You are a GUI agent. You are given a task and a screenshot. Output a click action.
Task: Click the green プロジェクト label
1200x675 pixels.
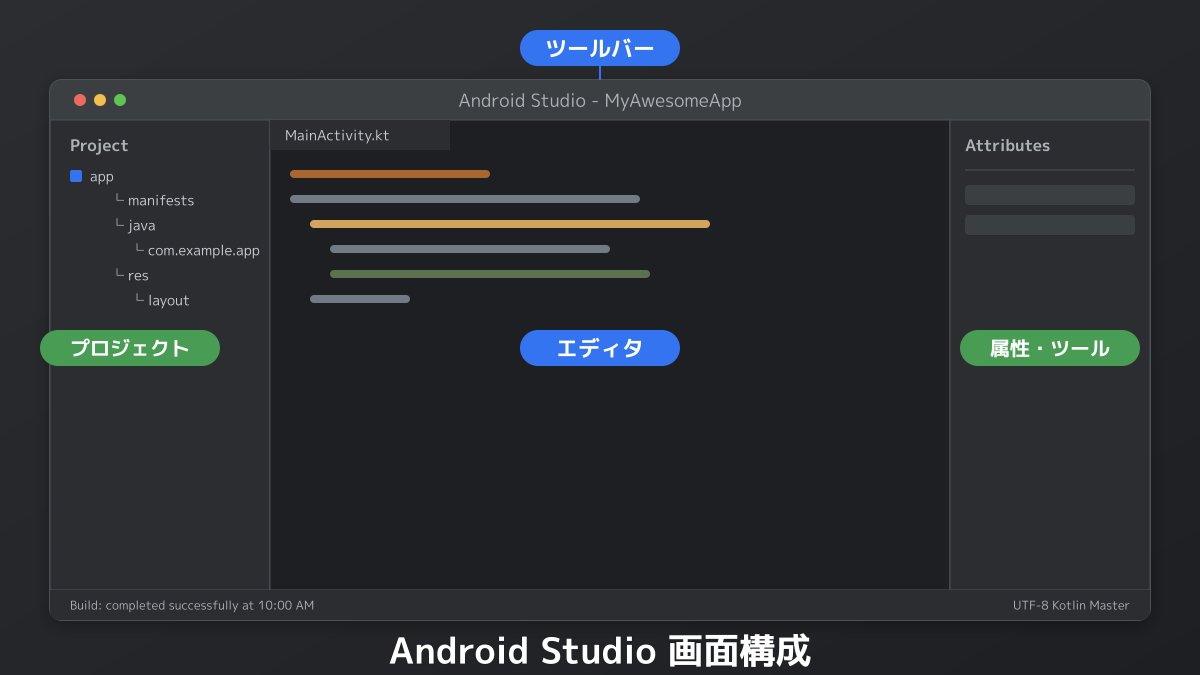[x=130, y=348]
